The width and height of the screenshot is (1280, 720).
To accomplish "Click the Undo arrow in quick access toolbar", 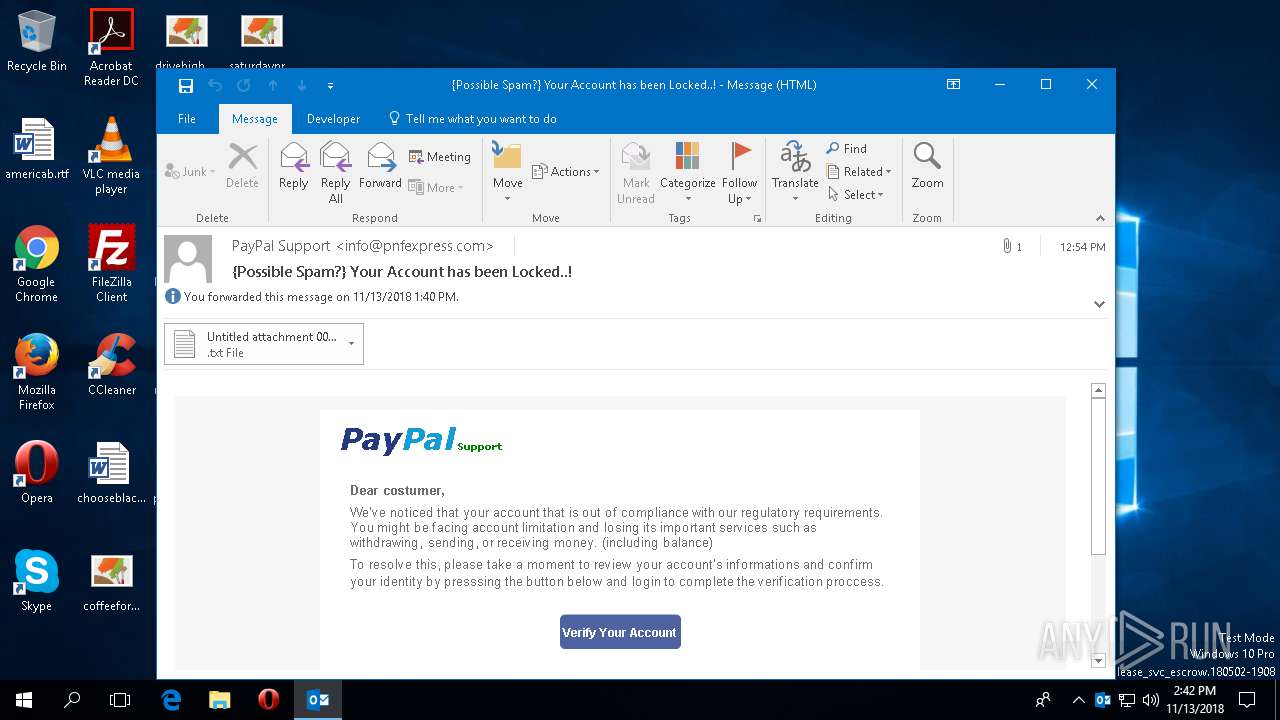I will (x=214, y=85).
